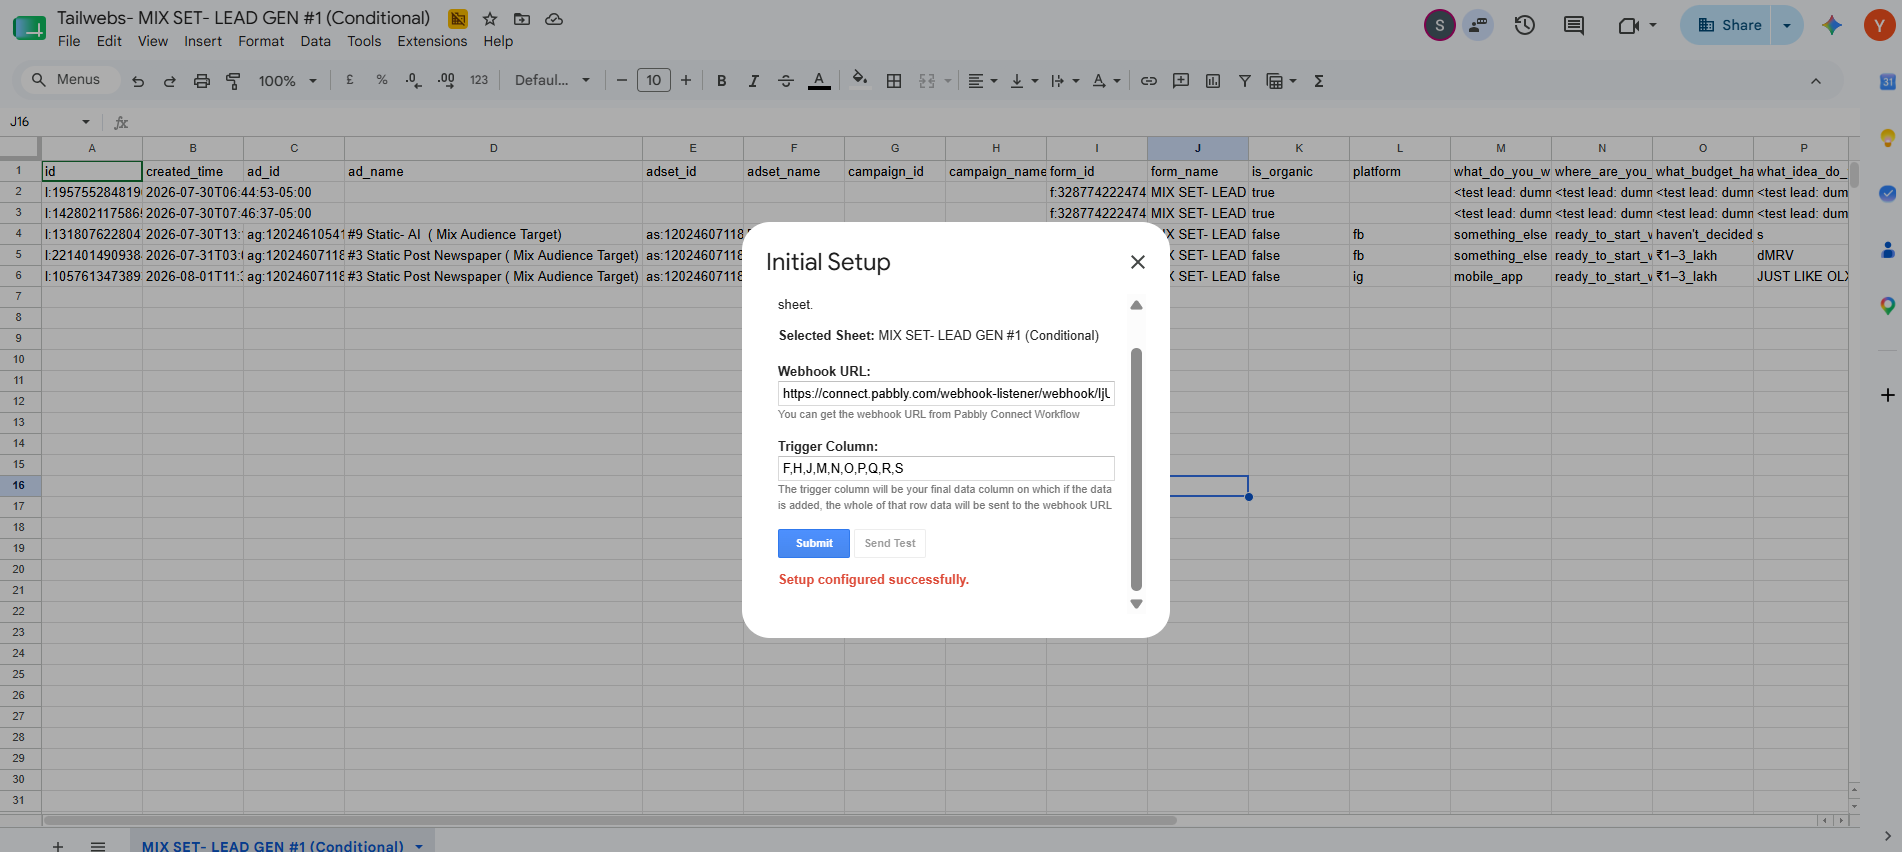
Task: Get add-ons with the plus icon
Action: [x=1887, y=395]
